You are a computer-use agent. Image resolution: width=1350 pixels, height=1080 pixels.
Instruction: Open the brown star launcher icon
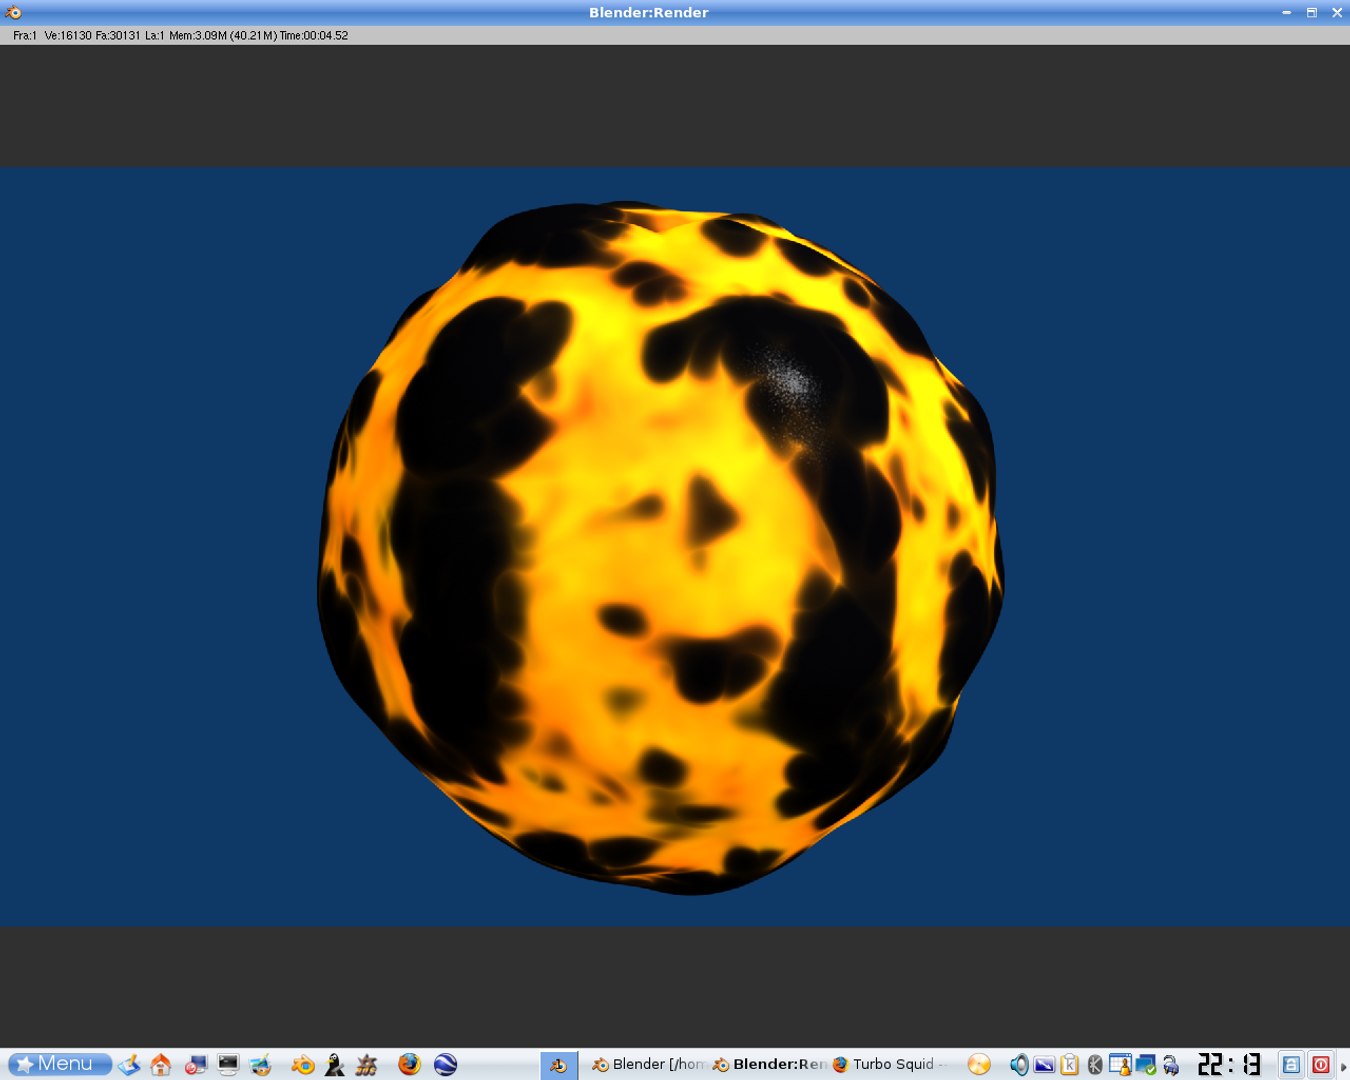coord(367,1065)
